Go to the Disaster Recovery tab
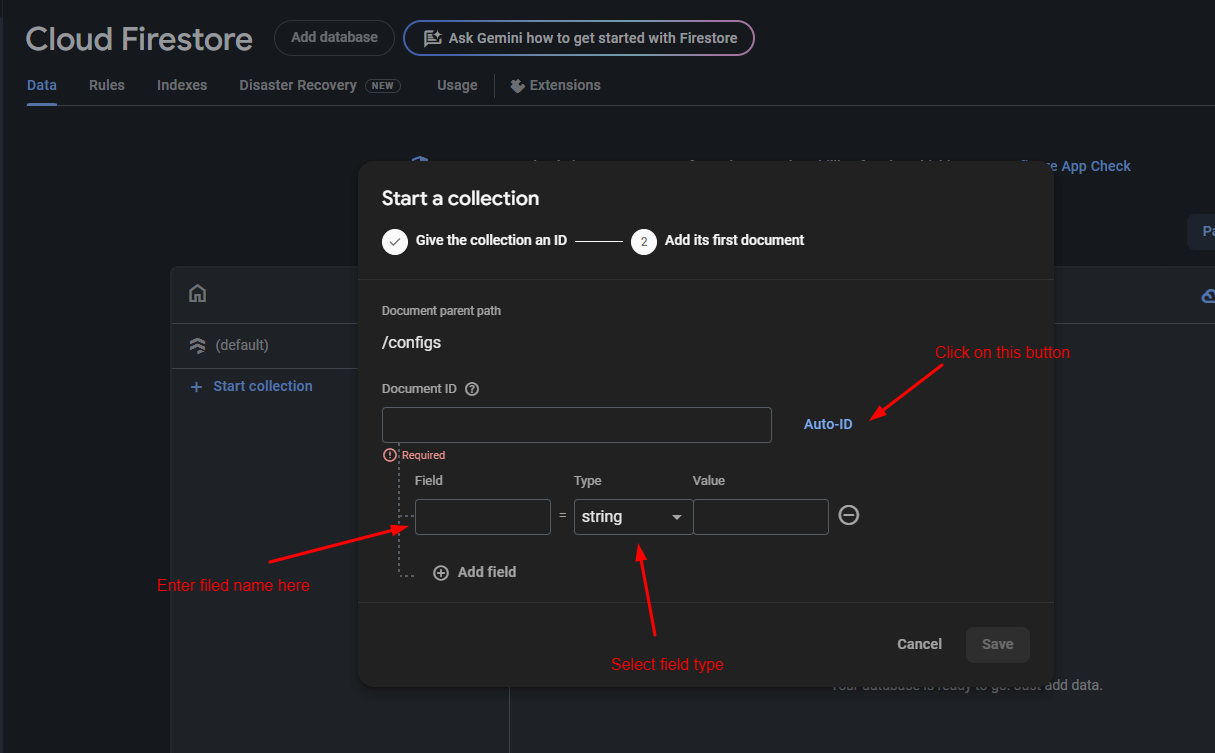1215x753 pixels. click(298, 85)
